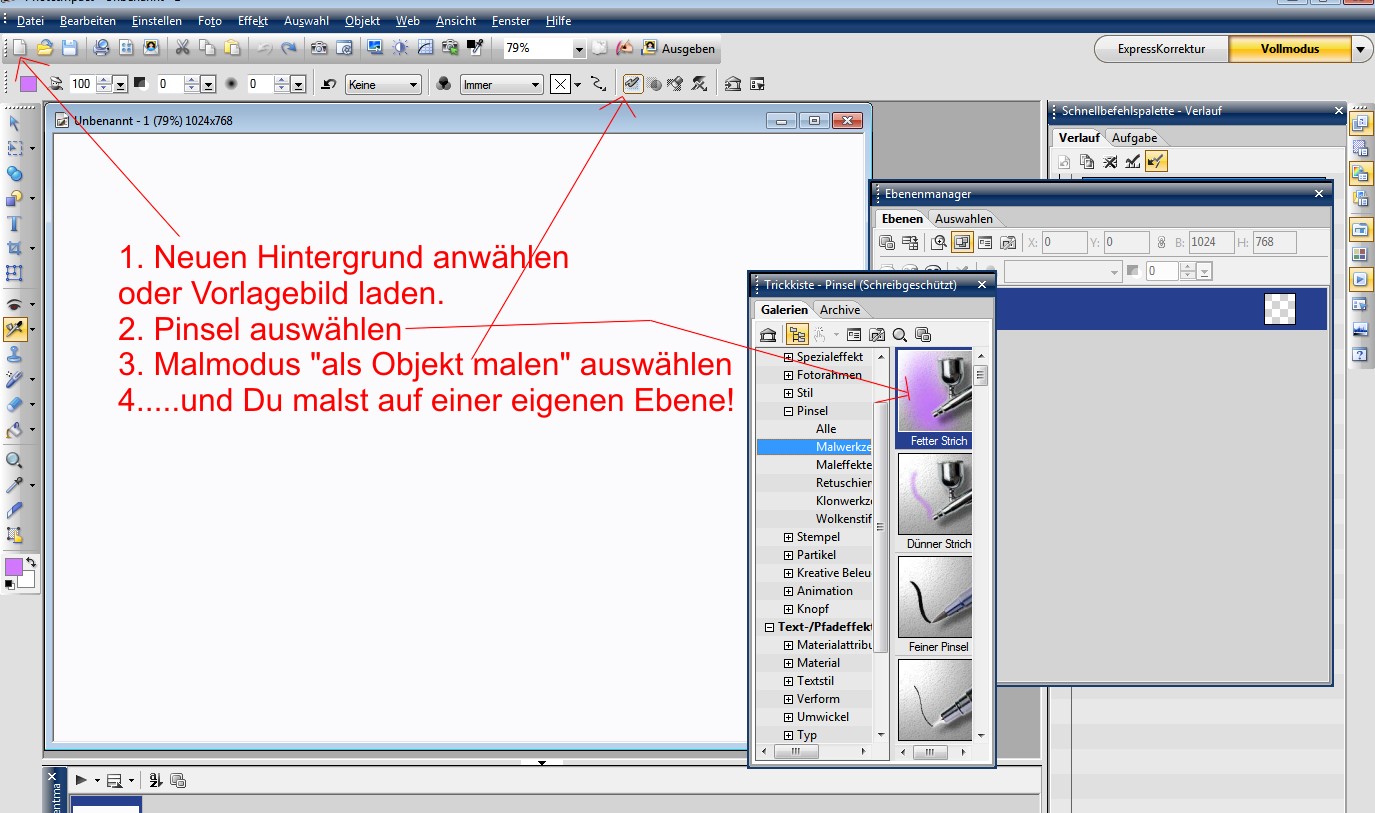
Task: Select the Crop tool
Action: [14, 248]
